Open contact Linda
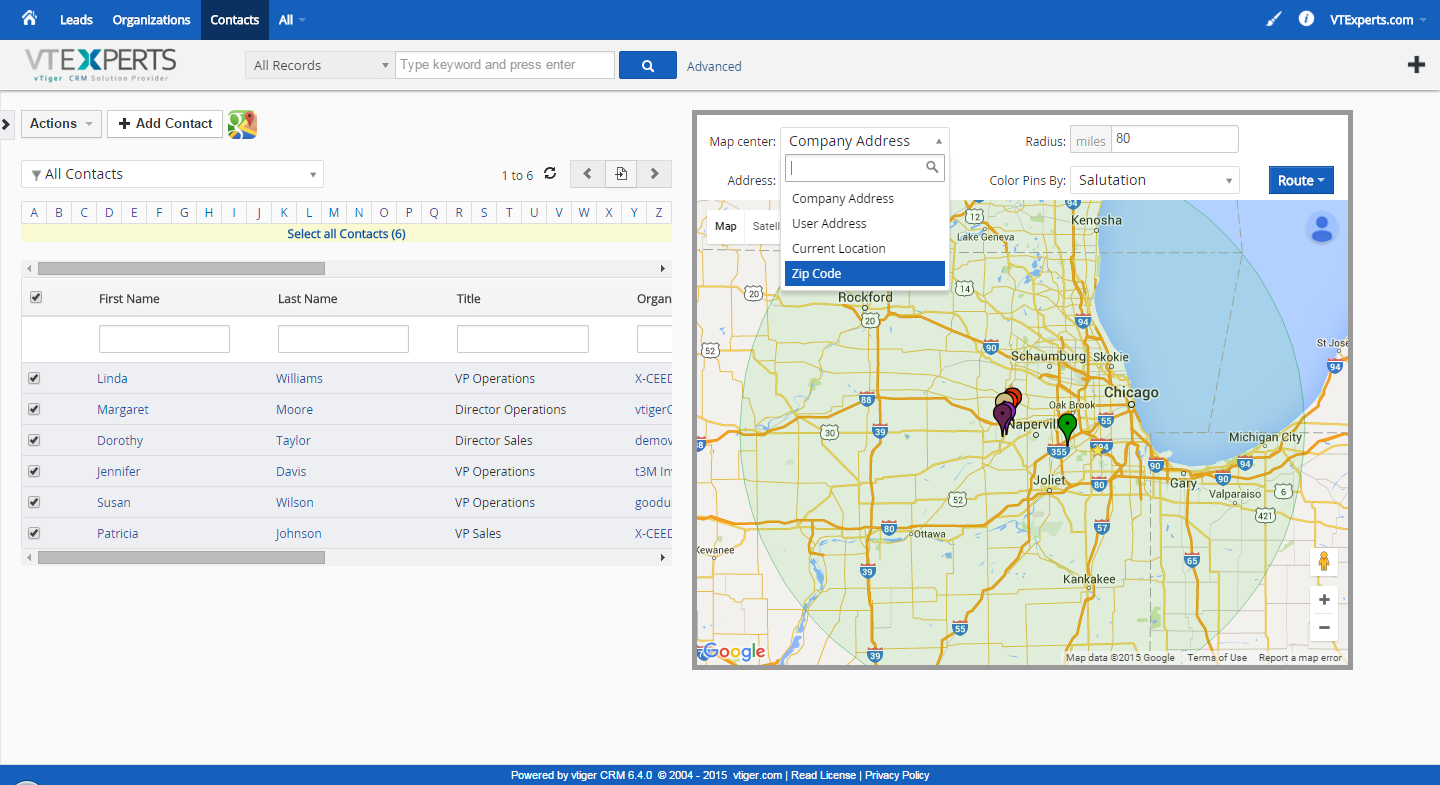The width and height of the screenshot is (1440, 785). tap(112, 379)
